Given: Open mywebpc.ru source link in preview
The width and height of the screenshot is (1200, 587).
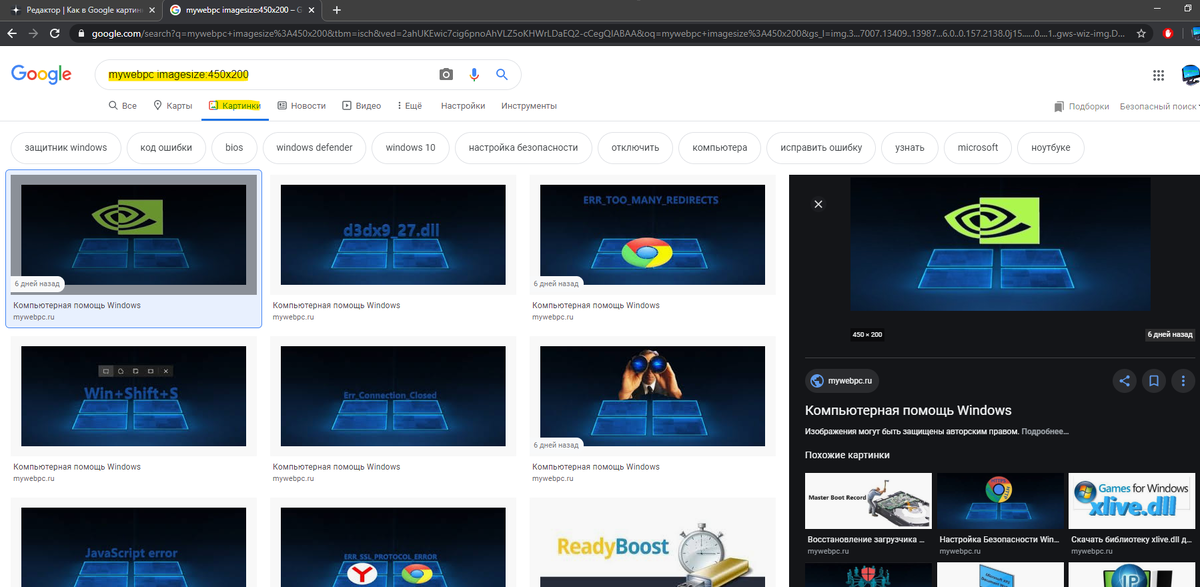Looking at the screenshot, I should click(842, 380).
